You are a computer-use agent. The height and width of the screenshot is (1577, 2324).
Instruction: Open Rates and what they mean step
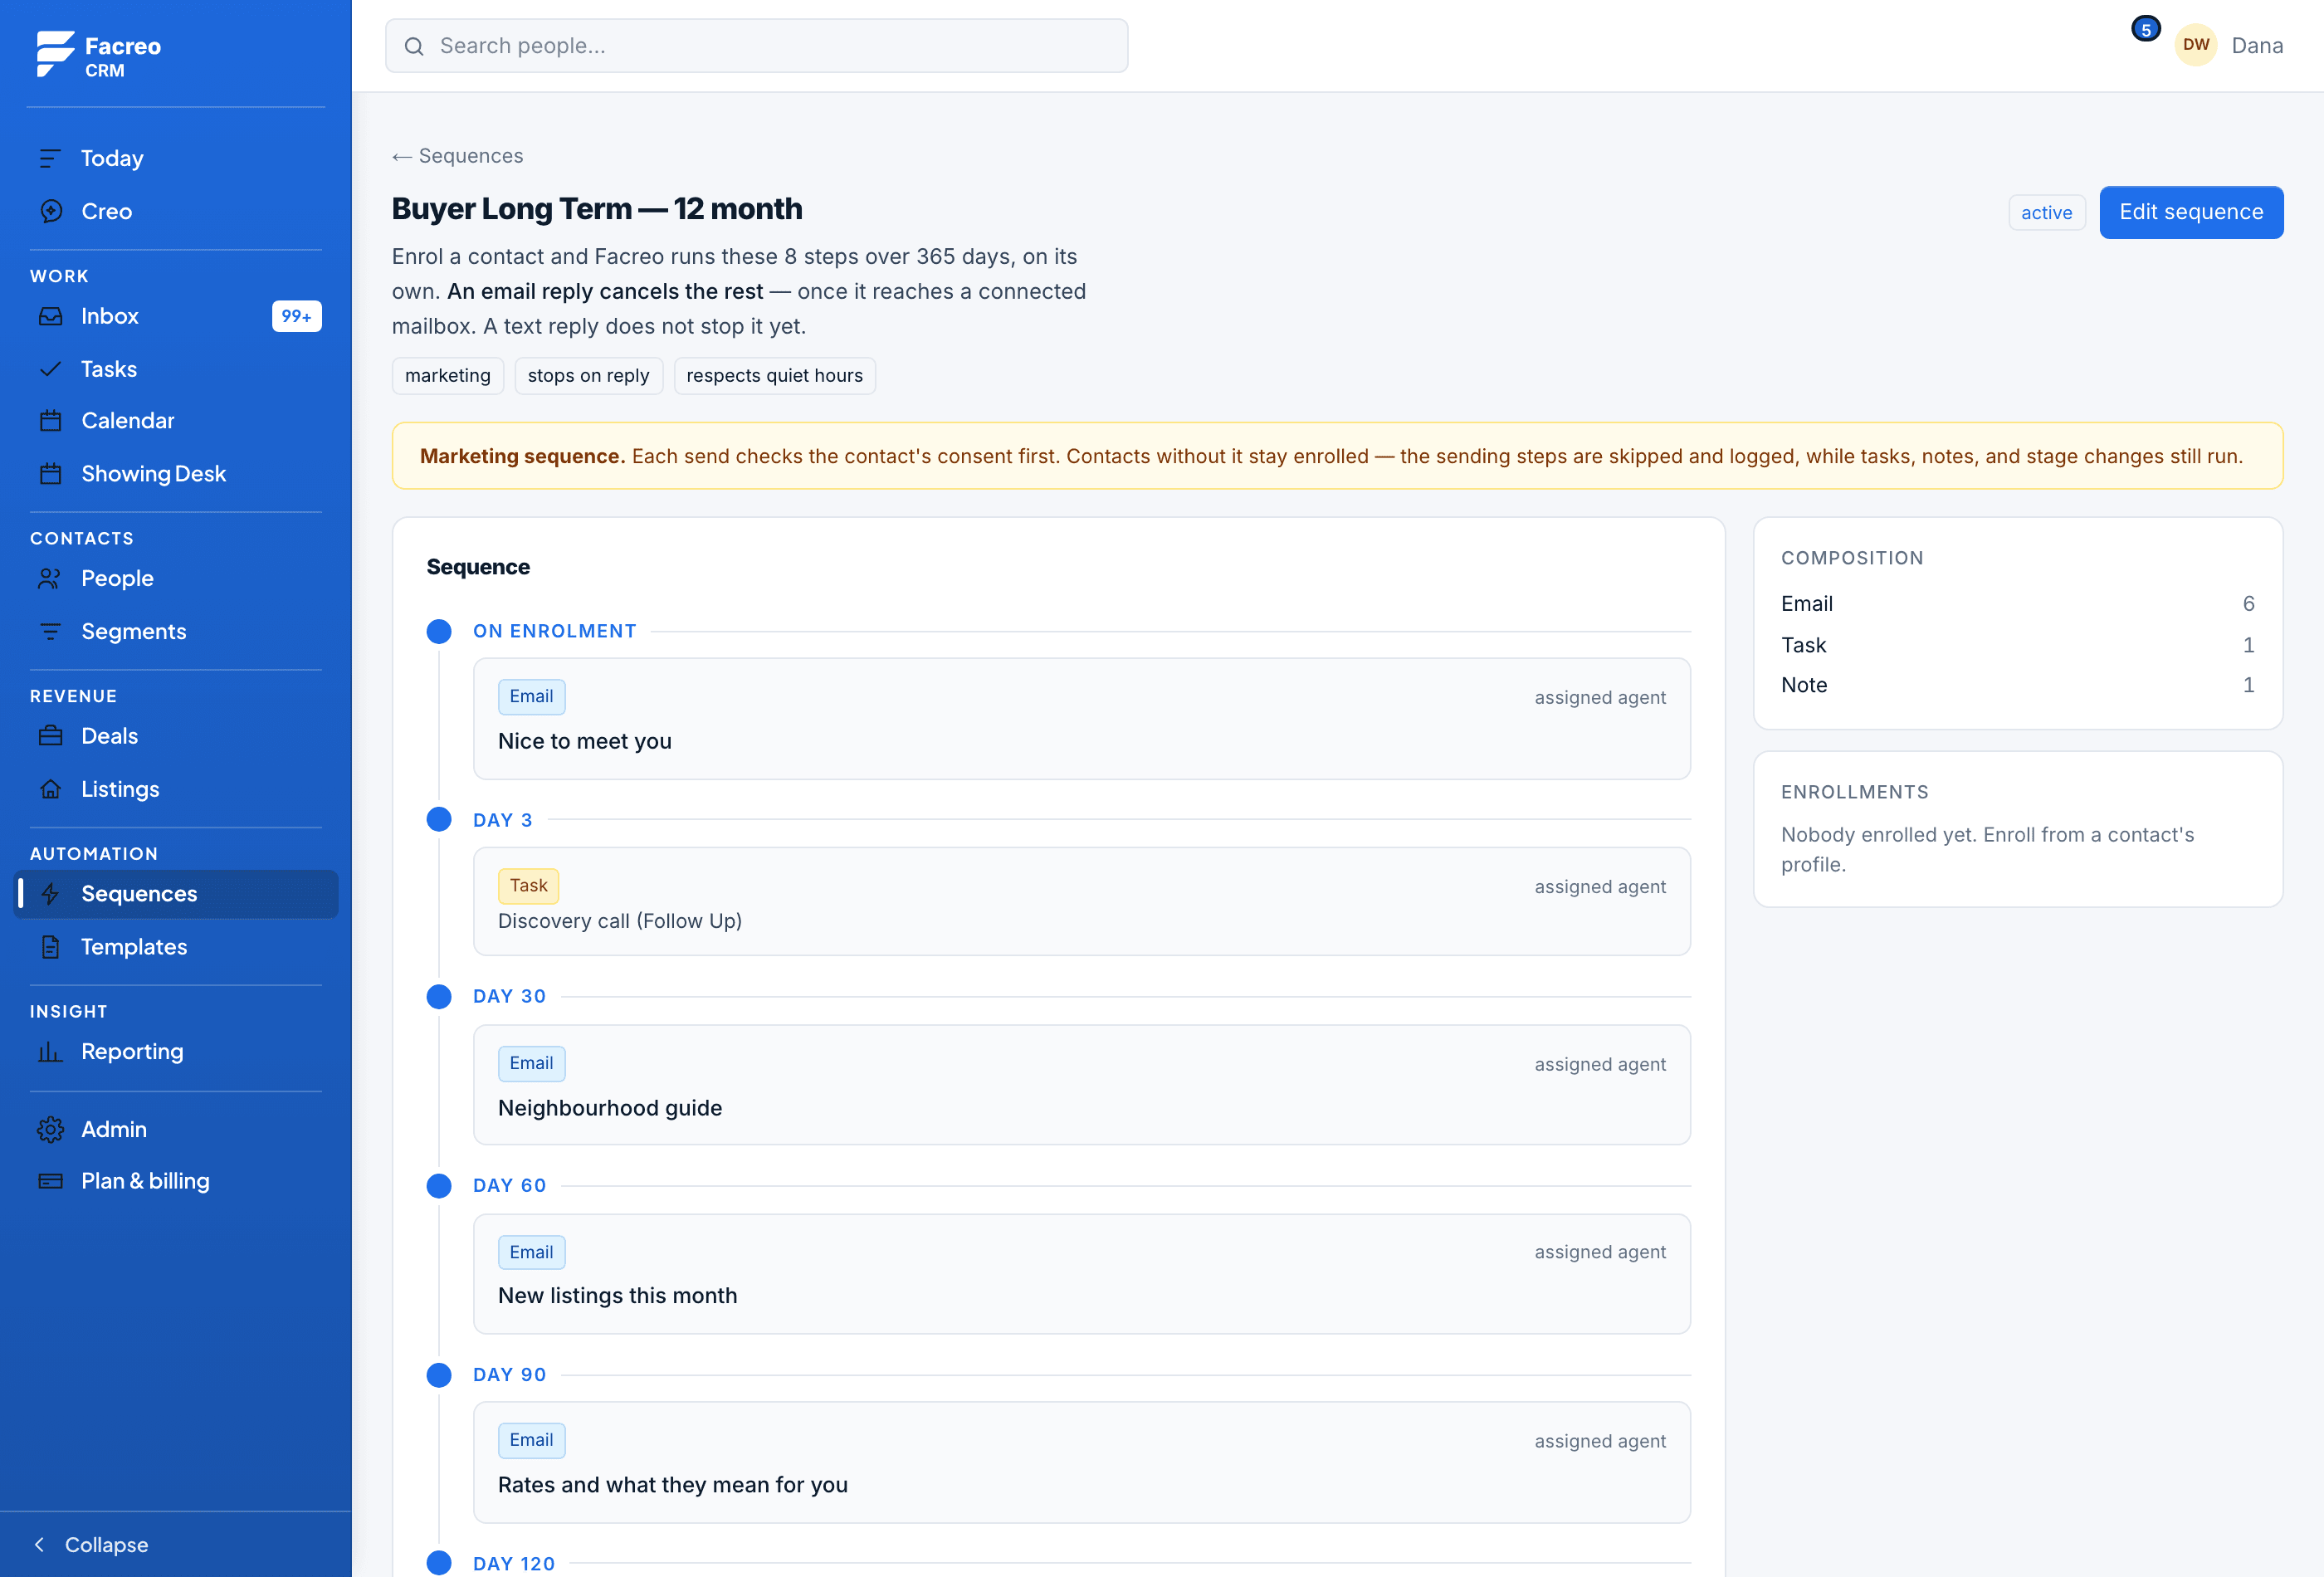point(1082,1463)
